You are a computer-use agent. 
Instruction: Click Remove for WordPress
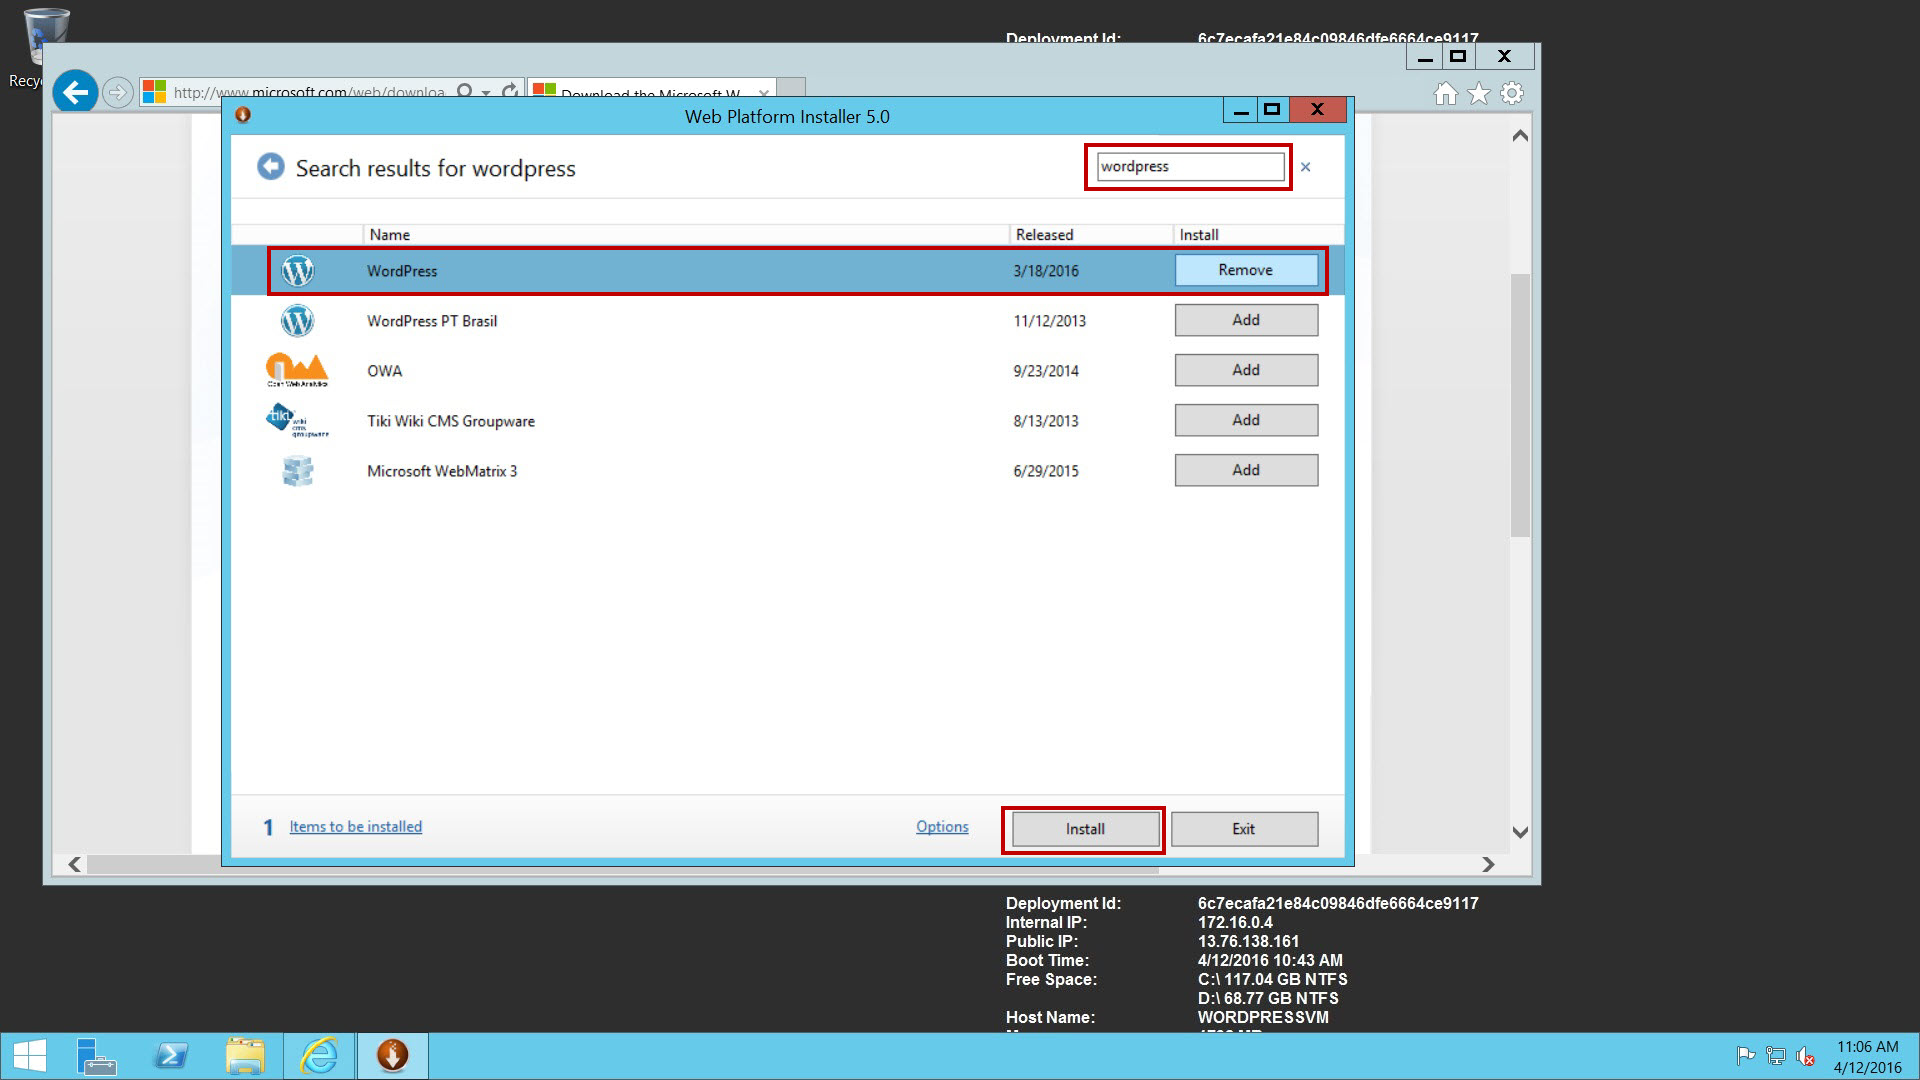pyautogui.click(x=1246, y=270)
